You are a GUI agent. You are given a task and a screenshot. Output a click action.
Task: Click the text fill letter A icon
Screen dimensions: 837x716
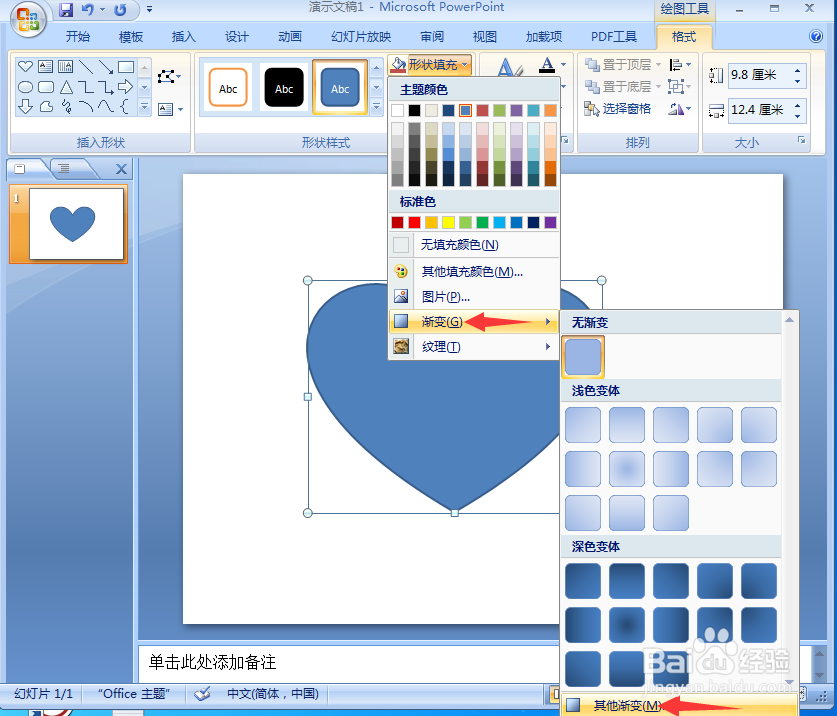pyautogui.click(x=547, y=65)
